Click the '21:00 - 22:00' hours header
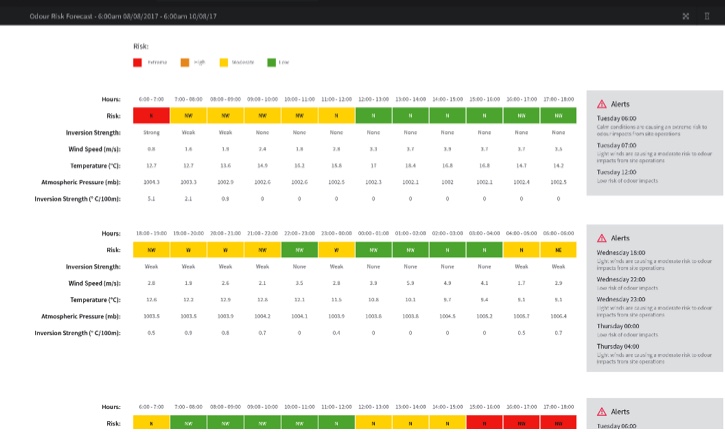Screen dimensions: 725x432 [262, 233]
